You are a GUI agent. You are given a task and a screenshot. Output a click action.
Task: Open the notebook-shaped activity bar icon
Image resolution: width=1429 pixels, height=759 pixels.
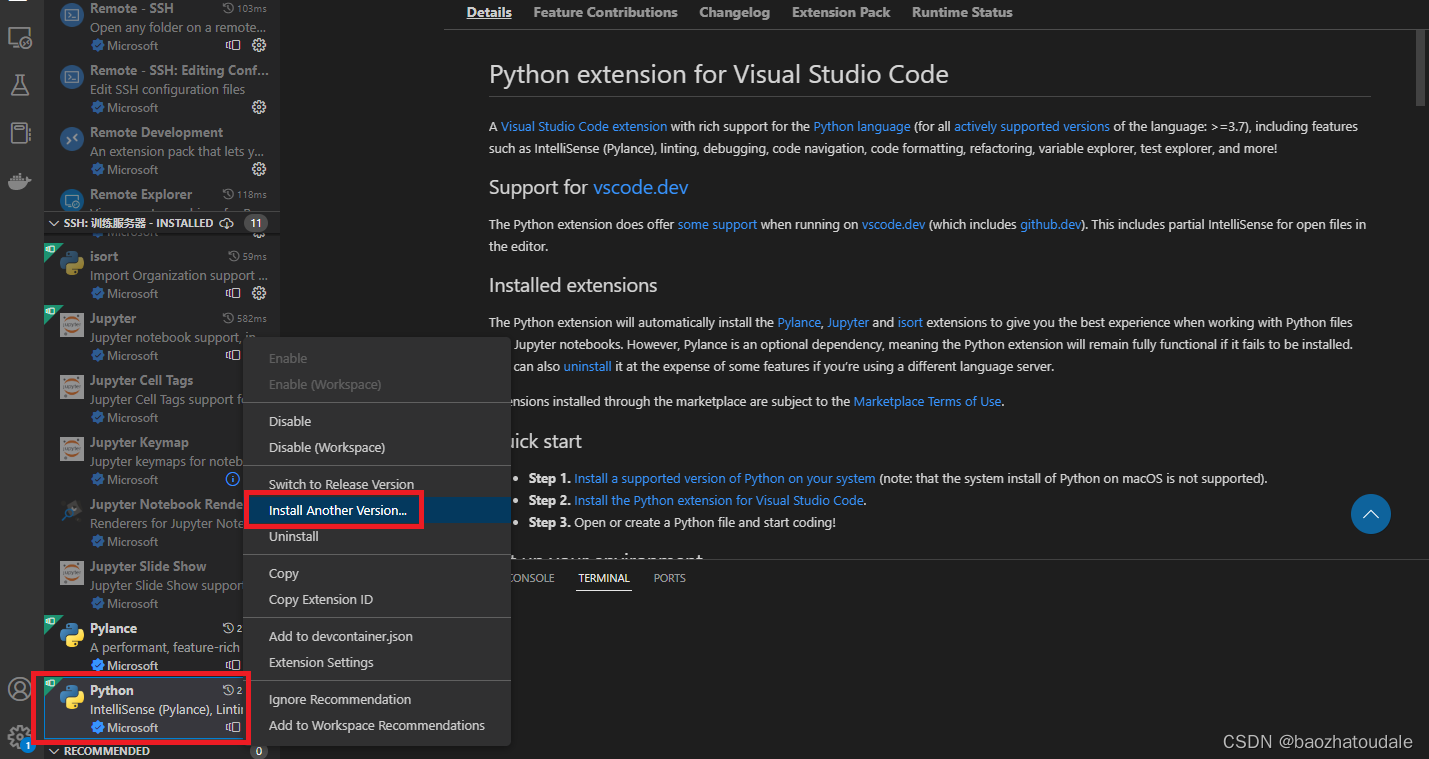click(x=20, y=133)
